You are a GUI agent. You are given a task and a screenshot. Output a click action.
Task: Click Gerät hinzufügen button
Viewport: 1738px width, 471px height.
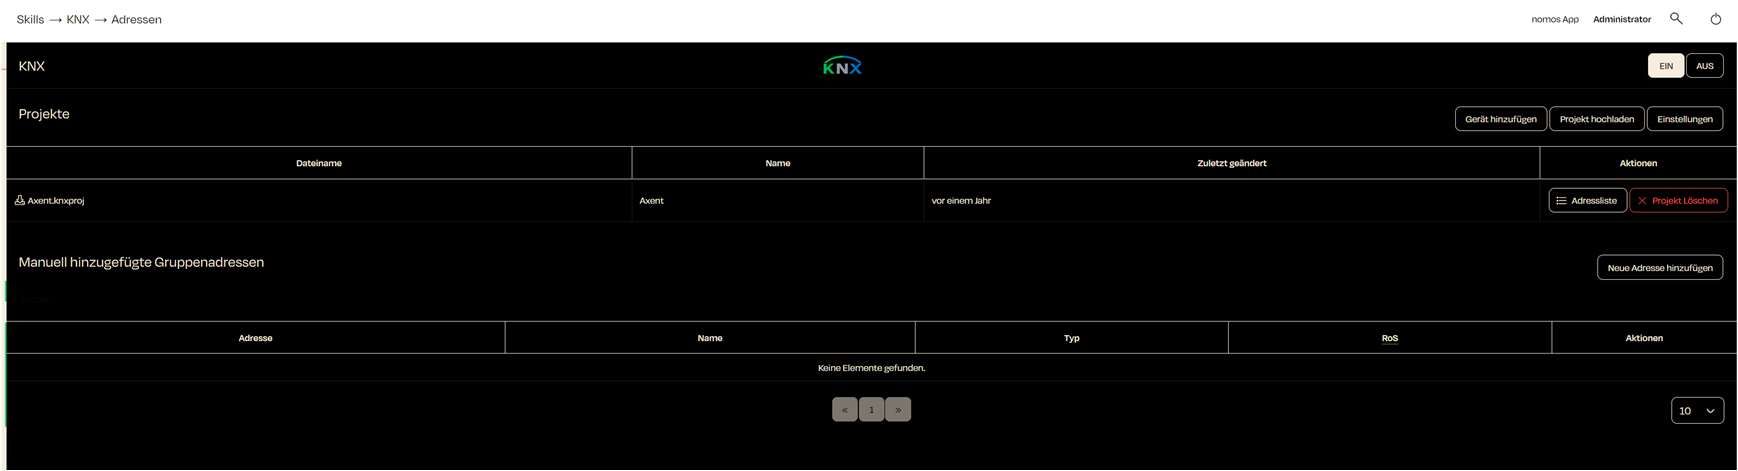pyautogui.click(x=1500, y=119)
